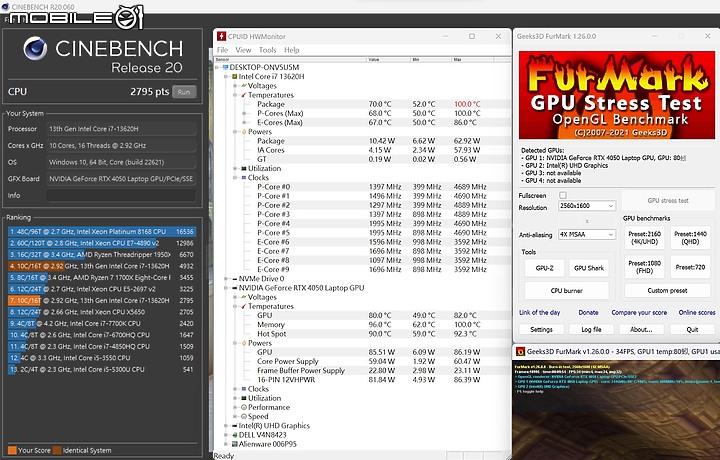Launch the CPU burner tool
This screenshot has height=460, width=720.
[x=567, y=291]
